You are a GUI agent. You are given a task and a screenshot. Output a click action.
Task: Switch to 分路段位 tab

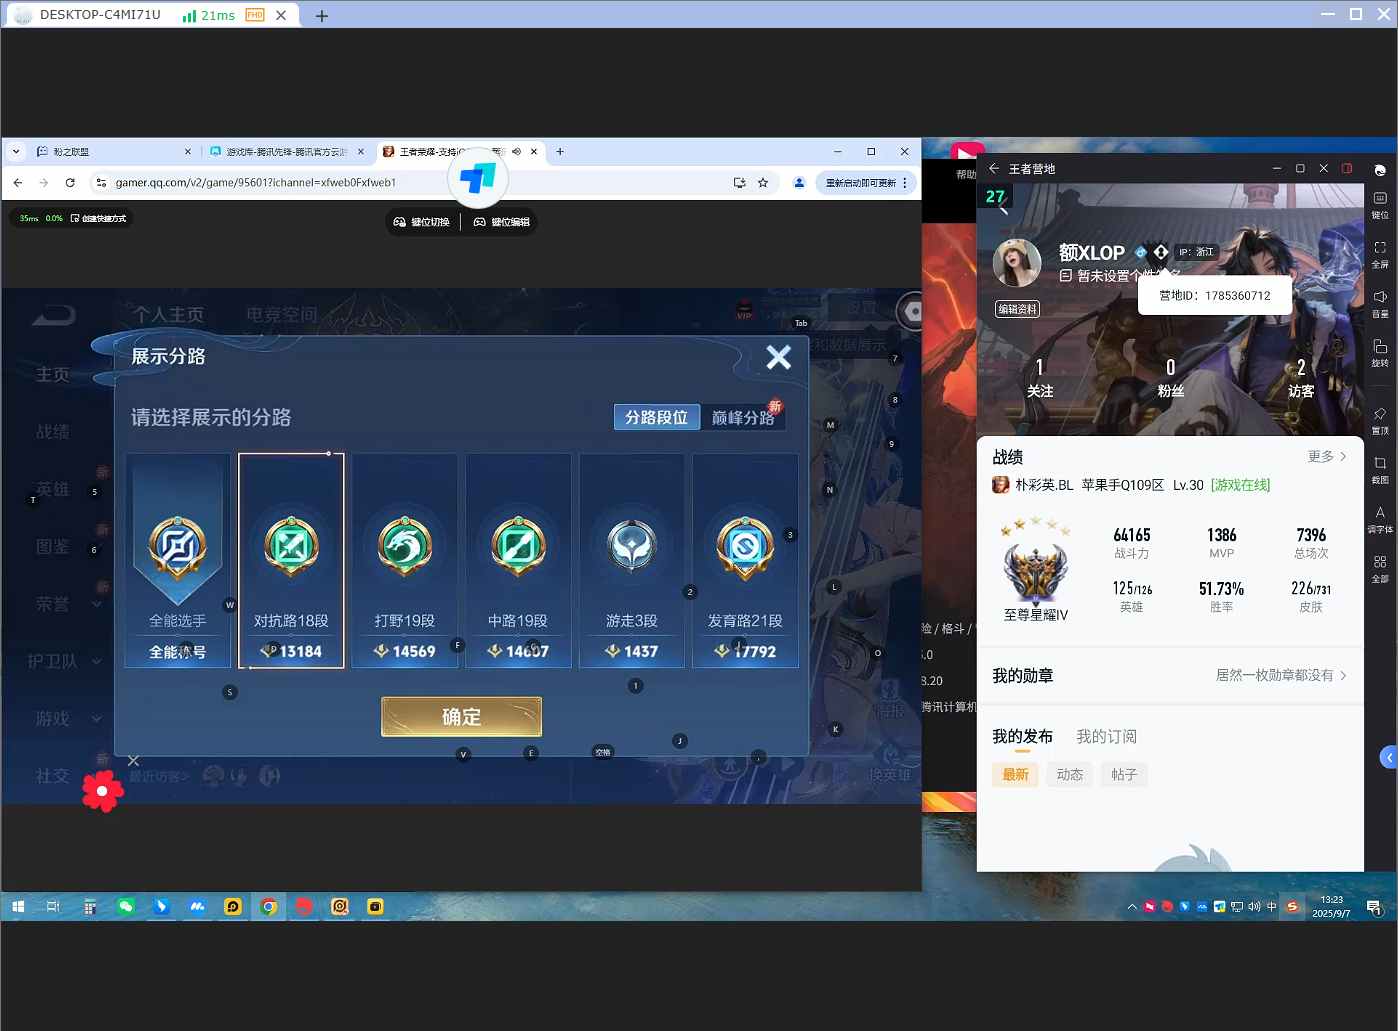pos(656,417)
